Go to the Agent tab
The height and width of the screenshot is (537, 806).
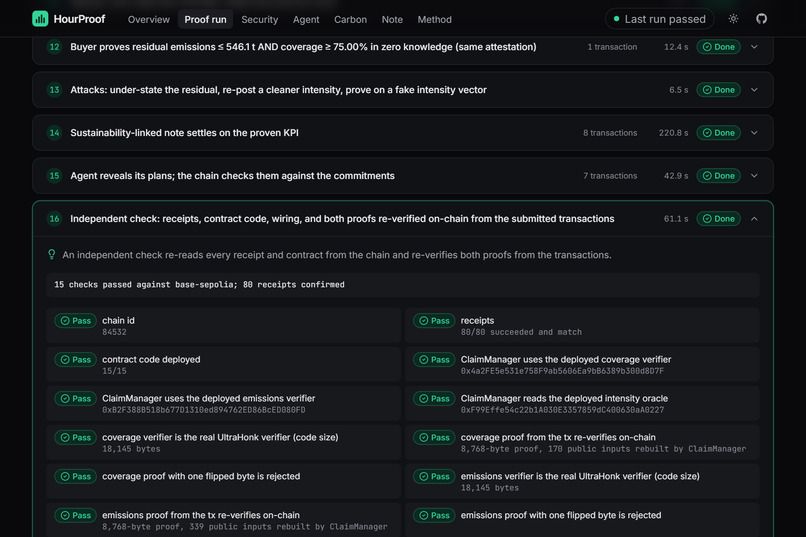306,20
